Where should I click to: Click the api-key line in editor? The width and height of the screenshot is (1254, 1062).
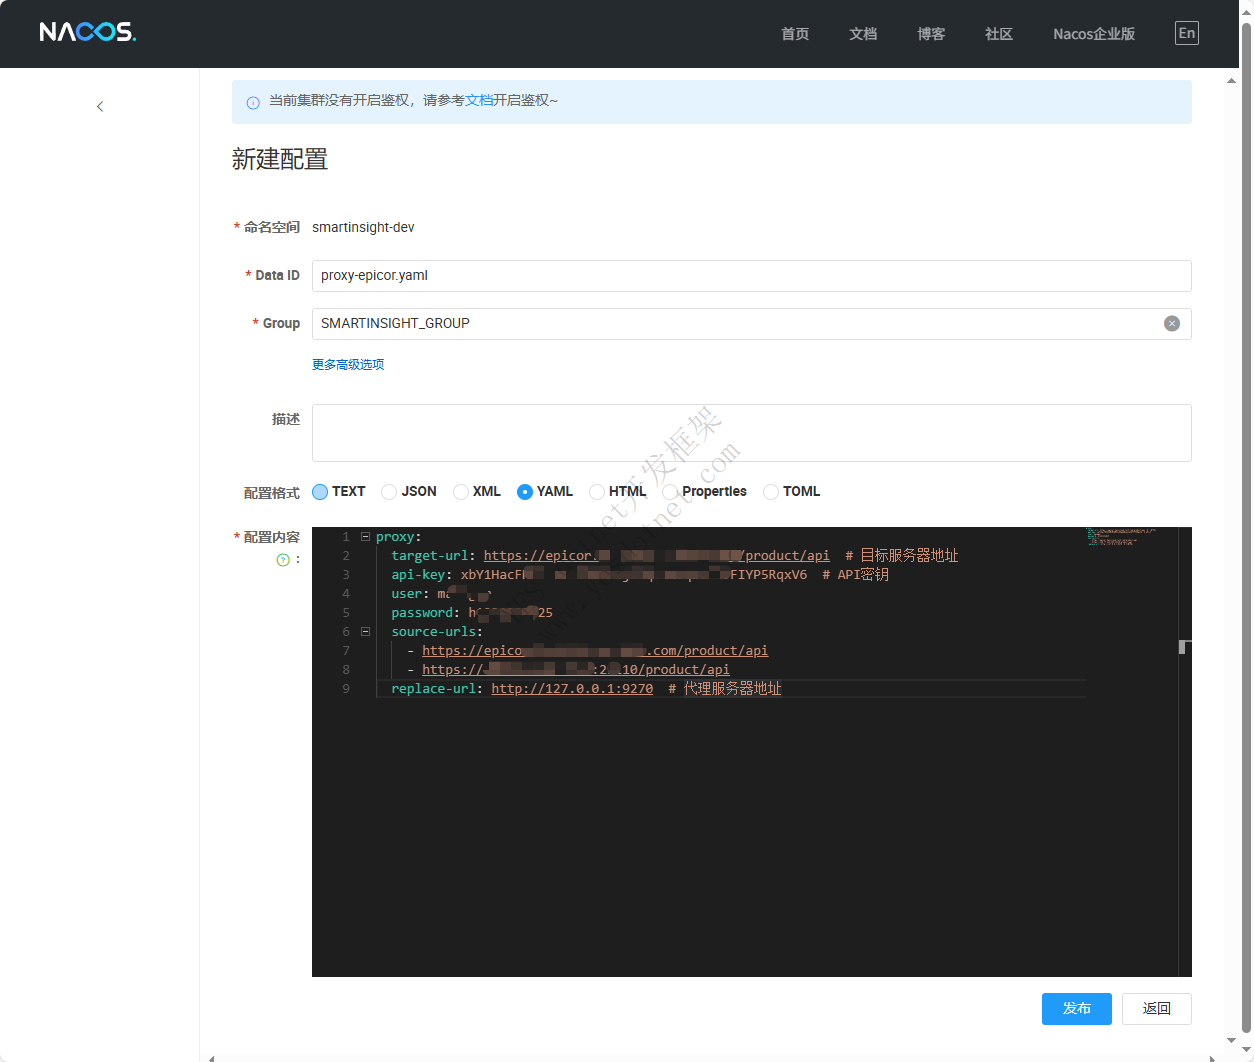click(640, 575)
